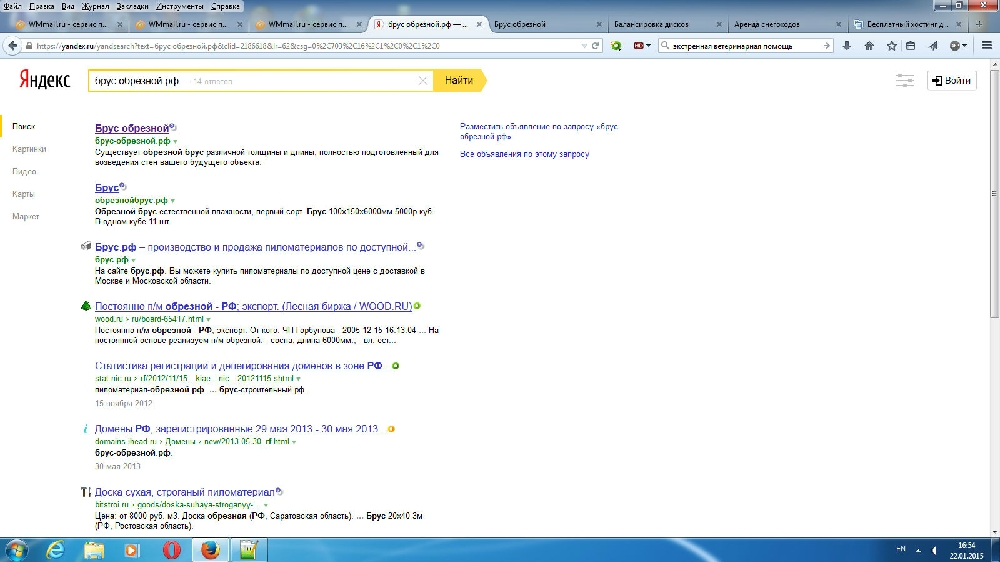Expand the wood.ru board URL dropdown arrow

click(209, 320)
